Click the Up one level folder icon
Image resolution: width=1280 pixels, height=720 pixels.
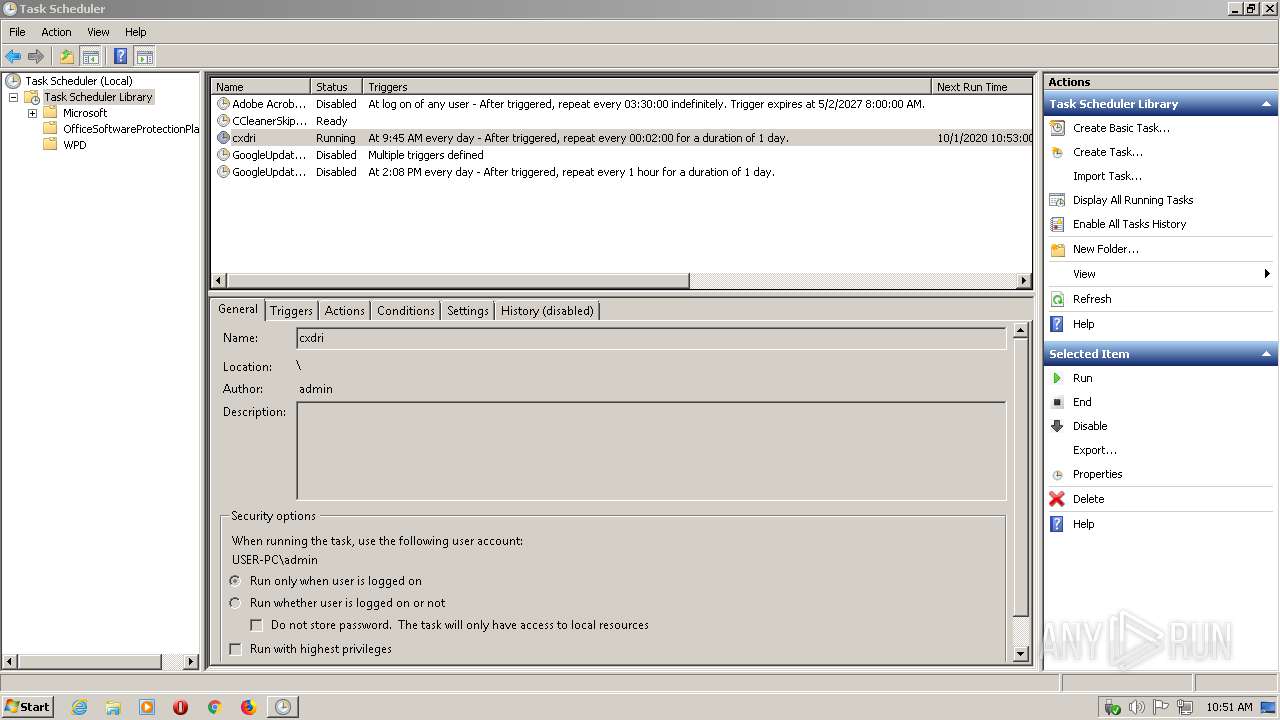67,57
